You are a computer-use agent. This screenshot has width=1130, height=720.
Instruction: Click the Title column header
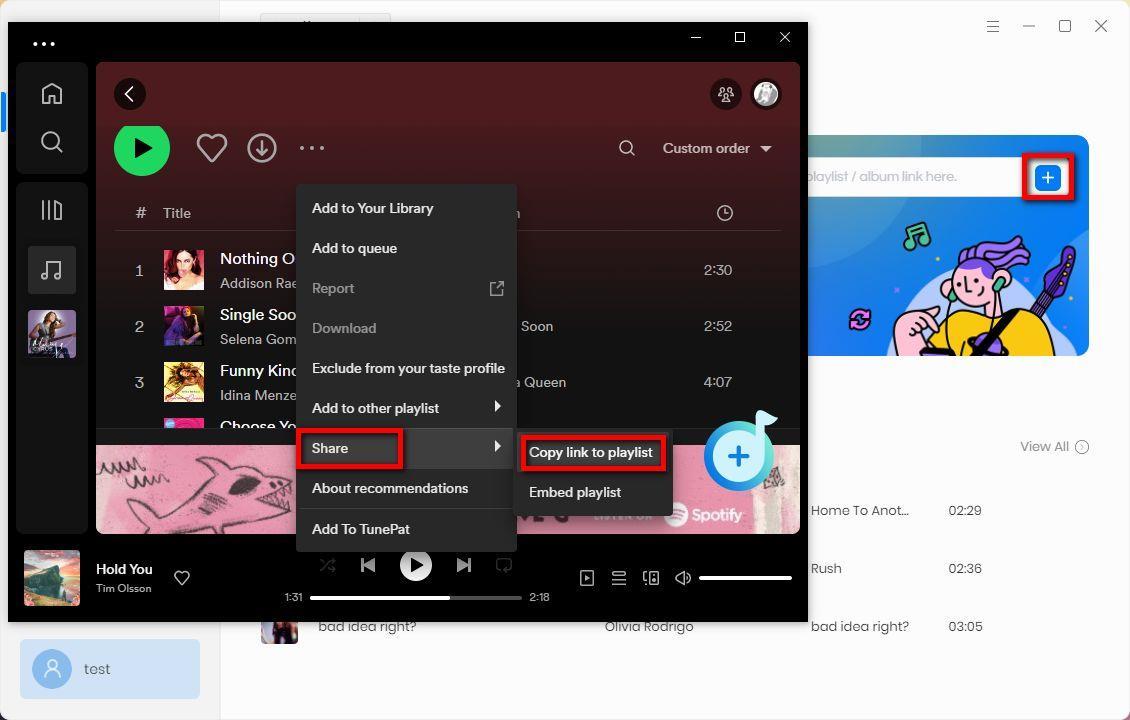[177, 213]
